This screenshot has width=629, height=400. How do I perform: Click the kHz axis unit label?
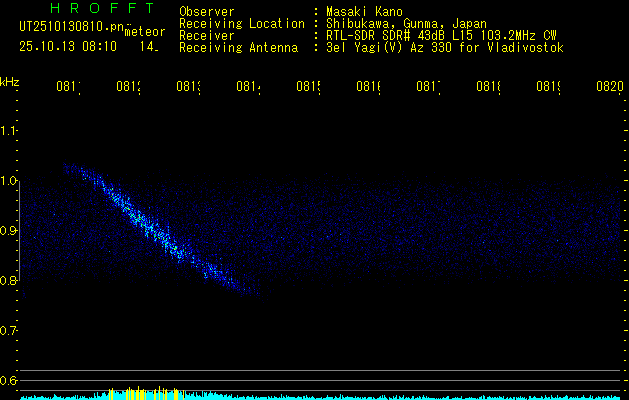(10, 81)
